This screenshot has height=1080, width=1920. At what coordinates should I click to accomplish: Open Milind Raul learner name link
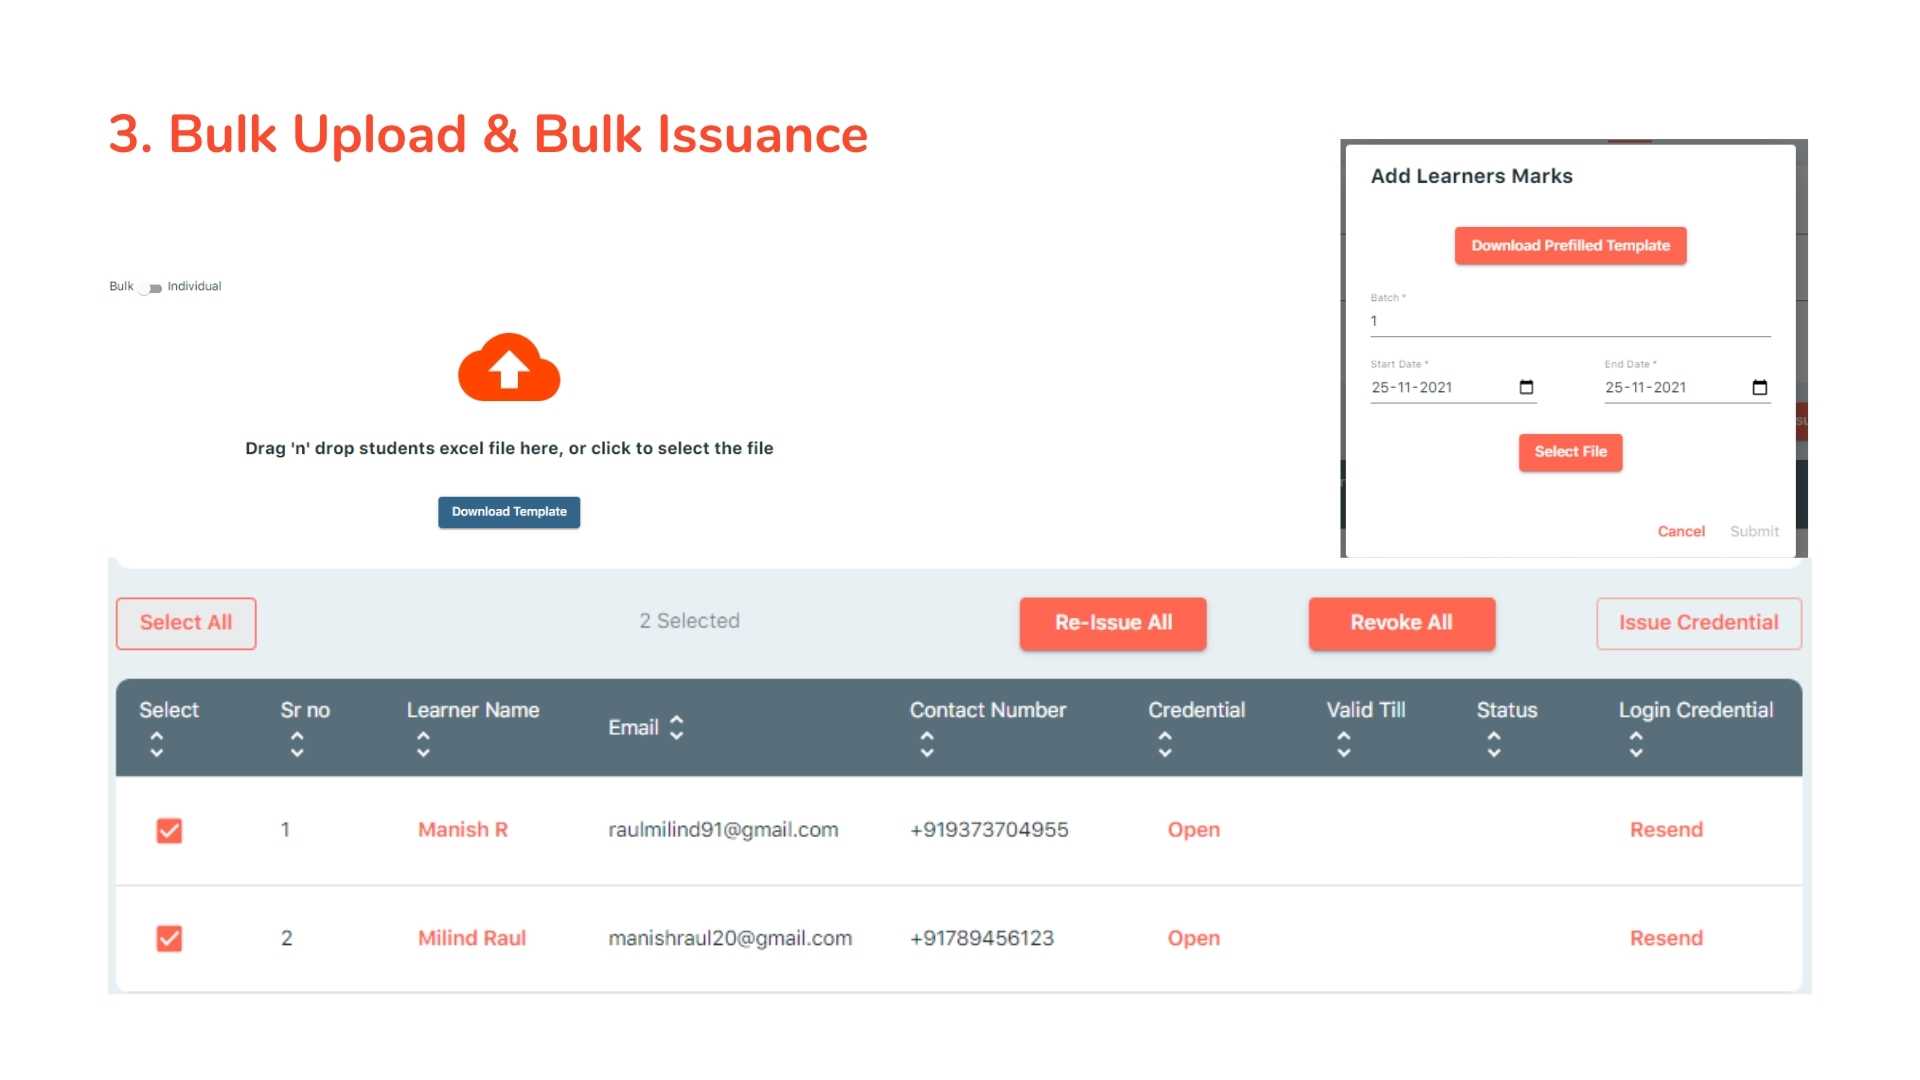coord(471,938)
